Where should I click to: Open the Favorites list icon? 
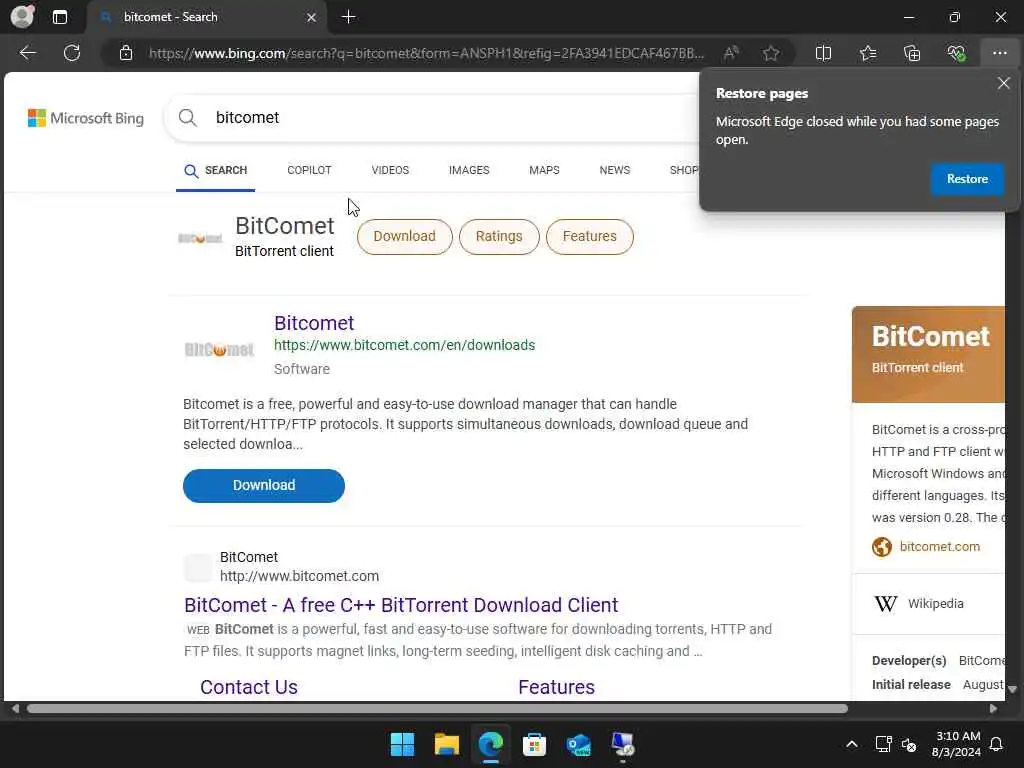868,53
